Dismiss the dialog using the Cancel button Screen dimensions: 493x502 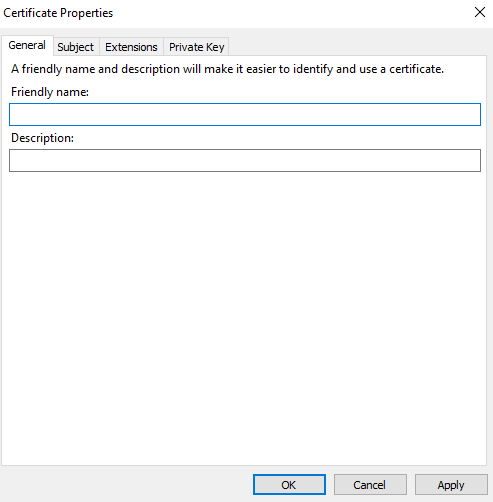click(x=370, y=485)
